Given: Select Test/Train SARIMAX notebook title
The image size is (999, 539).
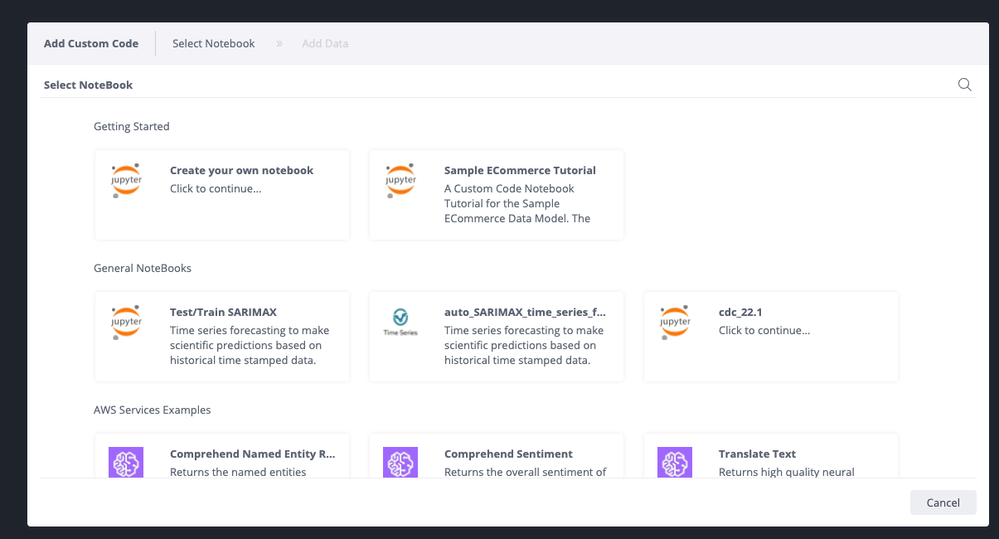Looking at the screenshot, I should (223, 313).
